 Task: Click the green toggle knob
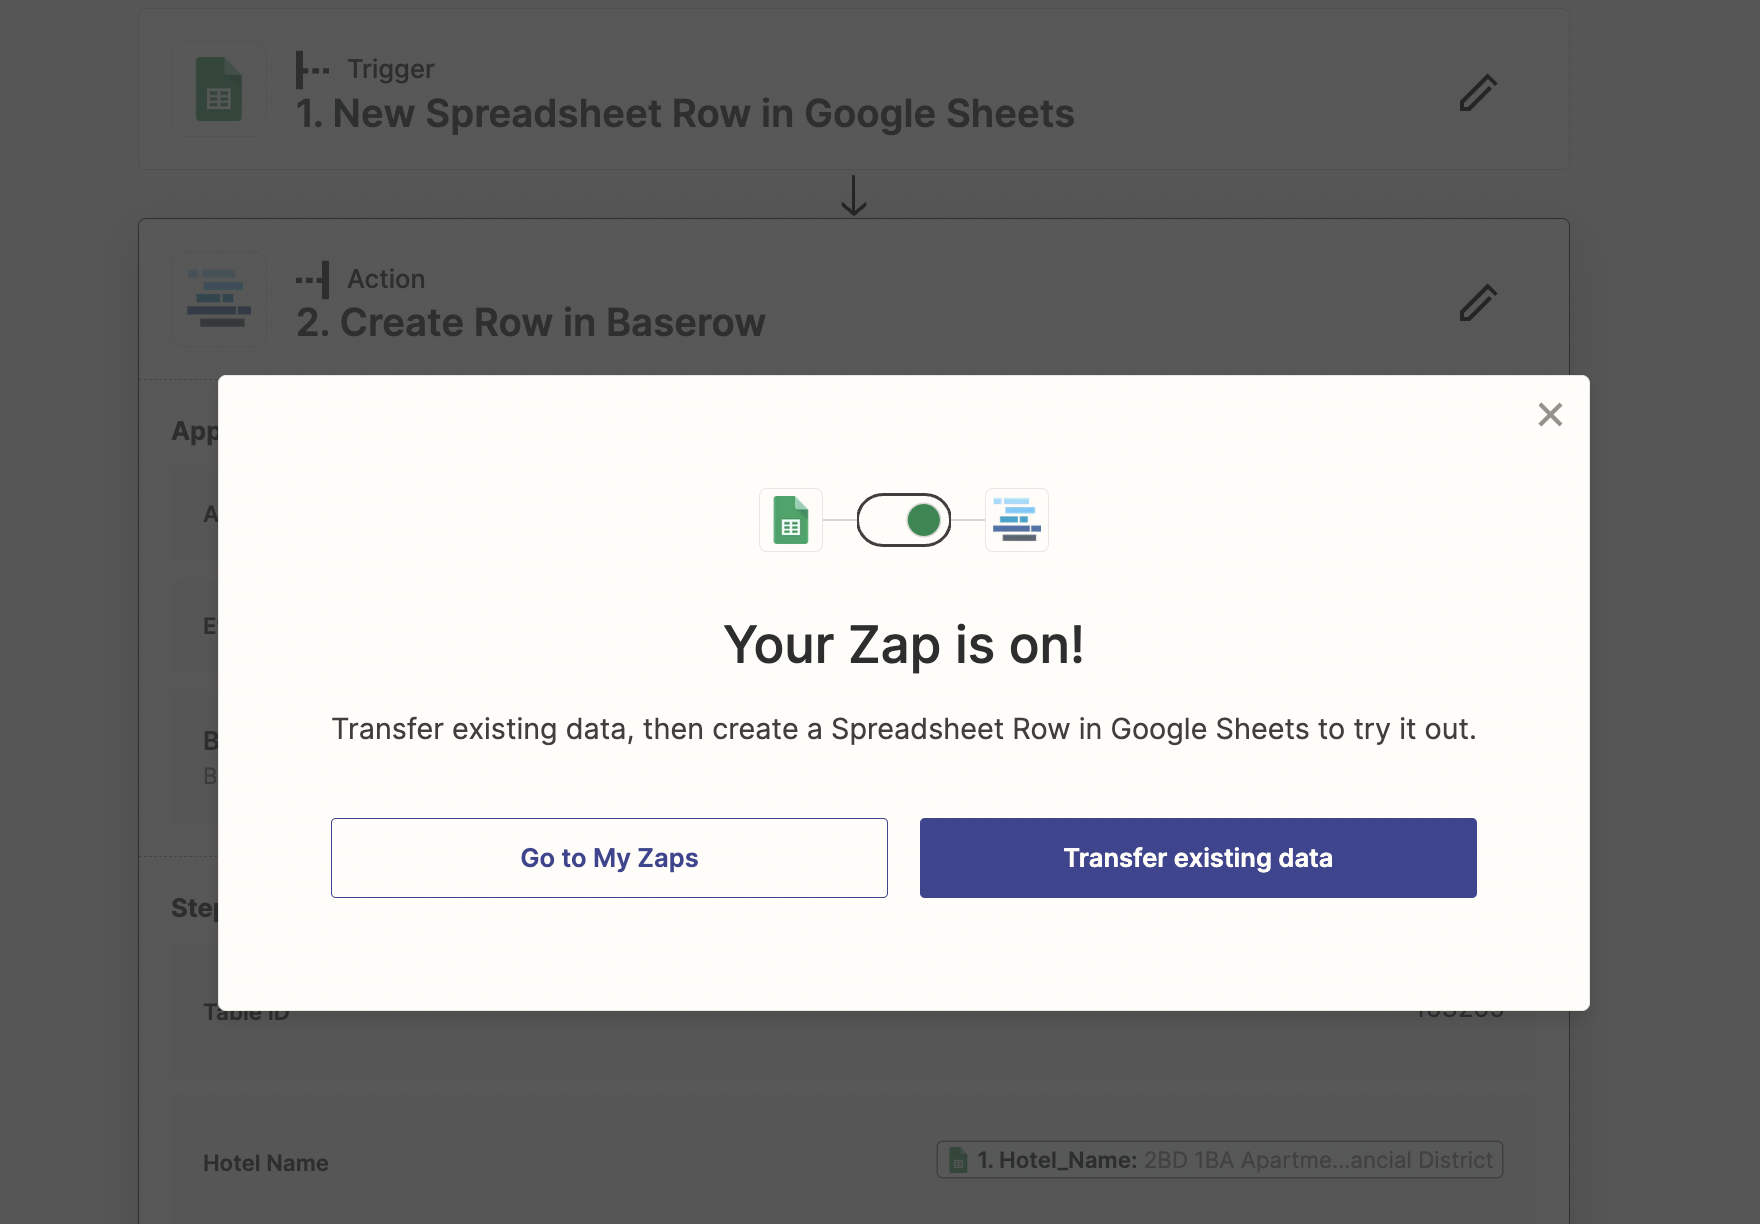pyautogui.click(x=921, y=519)
